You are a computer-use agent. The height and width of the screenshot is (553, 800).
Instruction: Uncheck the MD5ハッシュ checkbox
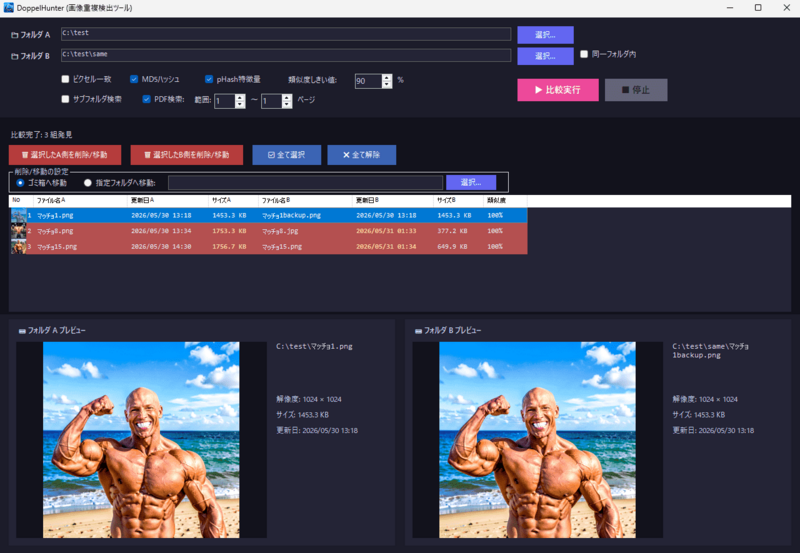pyautogui.click(x=134, y=79)
